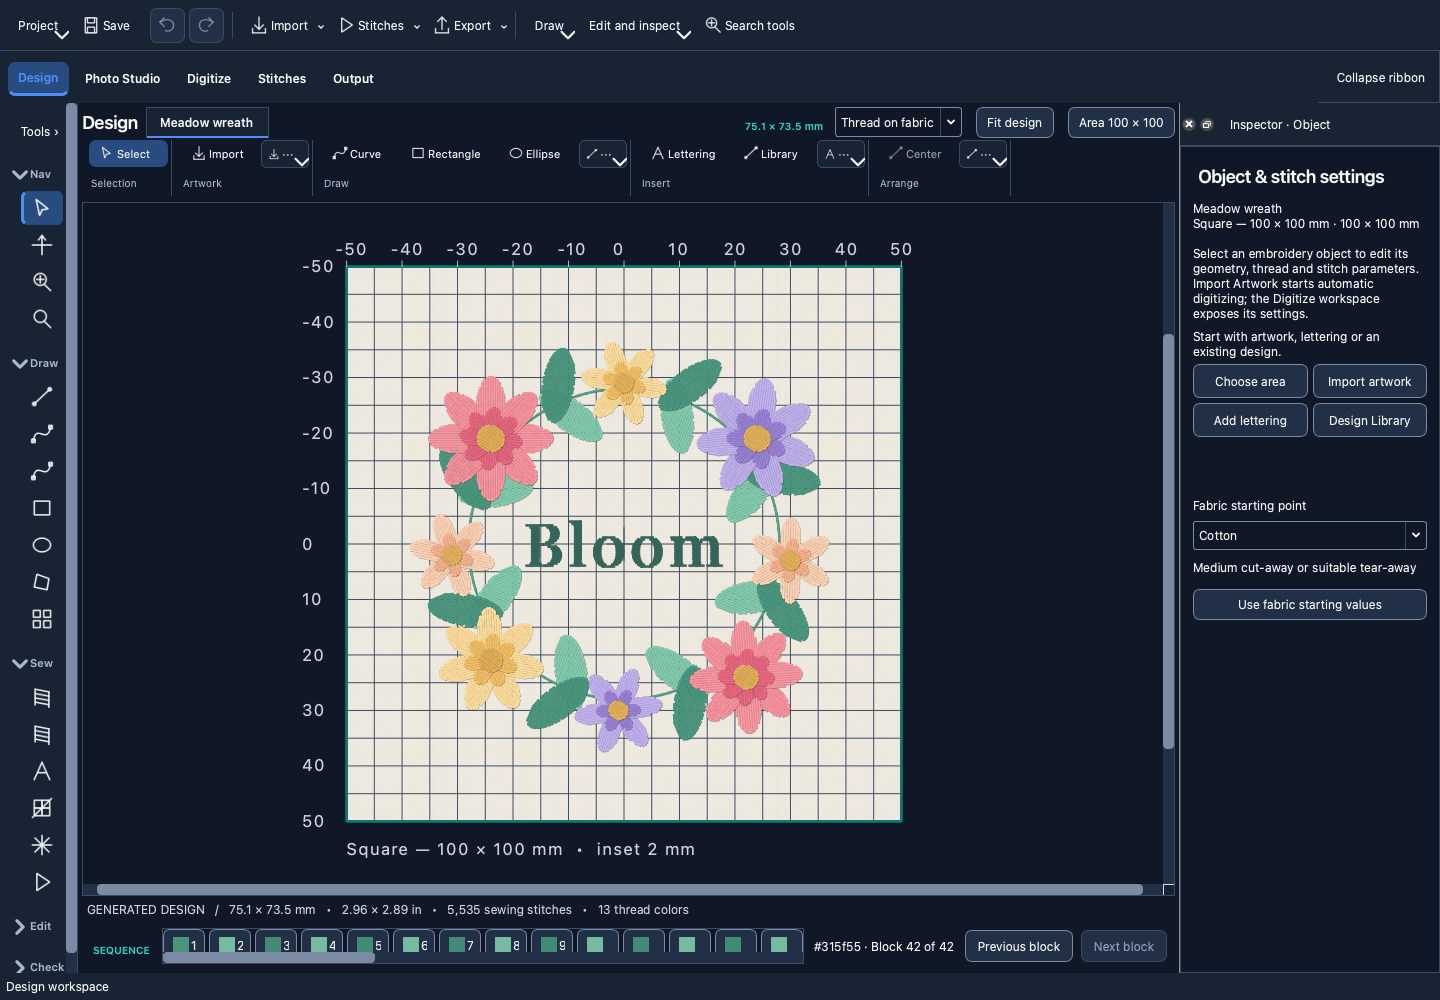
Task: Click Lettering in the Insert ribbon group
Action: (684, 154)
